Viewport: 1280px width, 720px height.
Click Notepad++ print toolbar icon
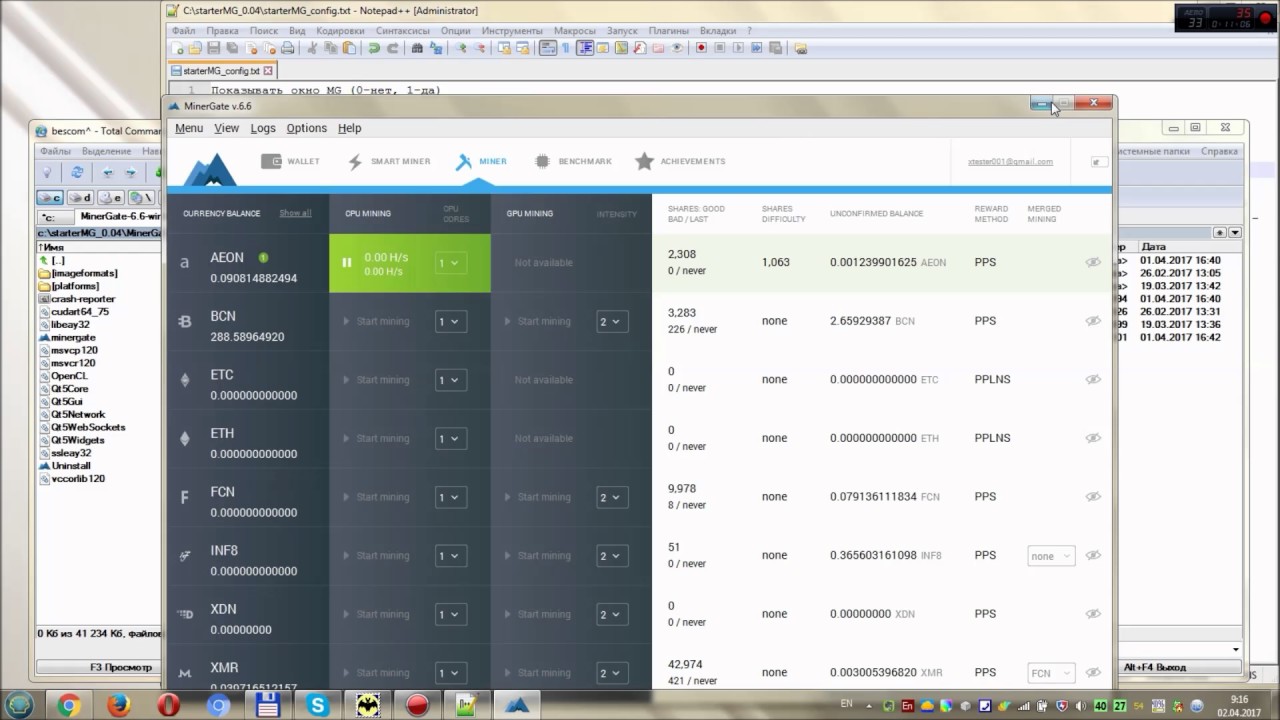pyautogui.click(x=287, y=48)
